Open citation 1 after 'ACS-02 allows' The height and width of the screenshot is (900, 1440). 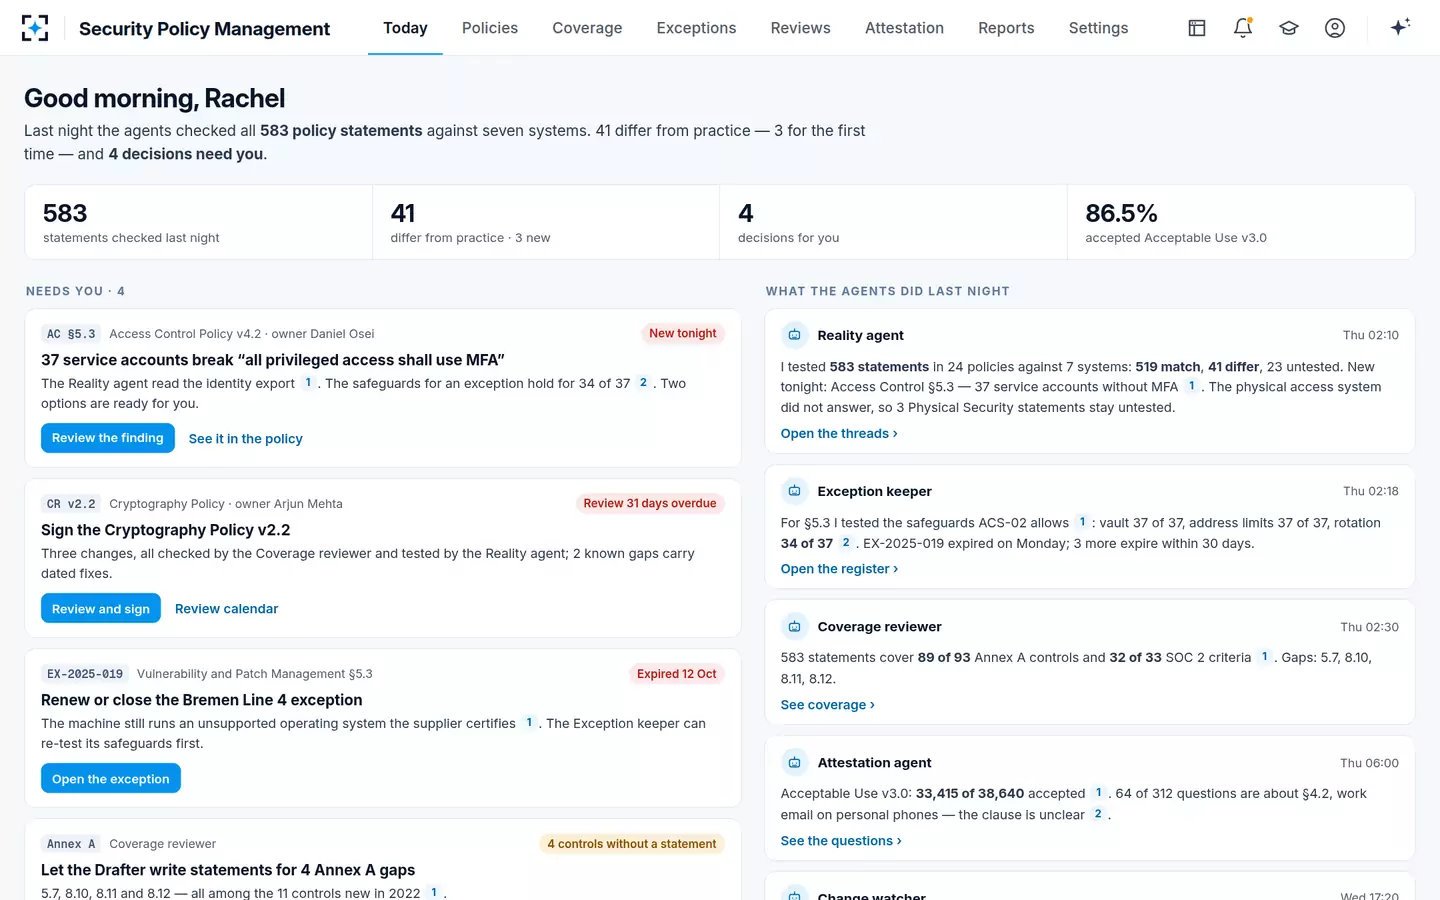1082,522
